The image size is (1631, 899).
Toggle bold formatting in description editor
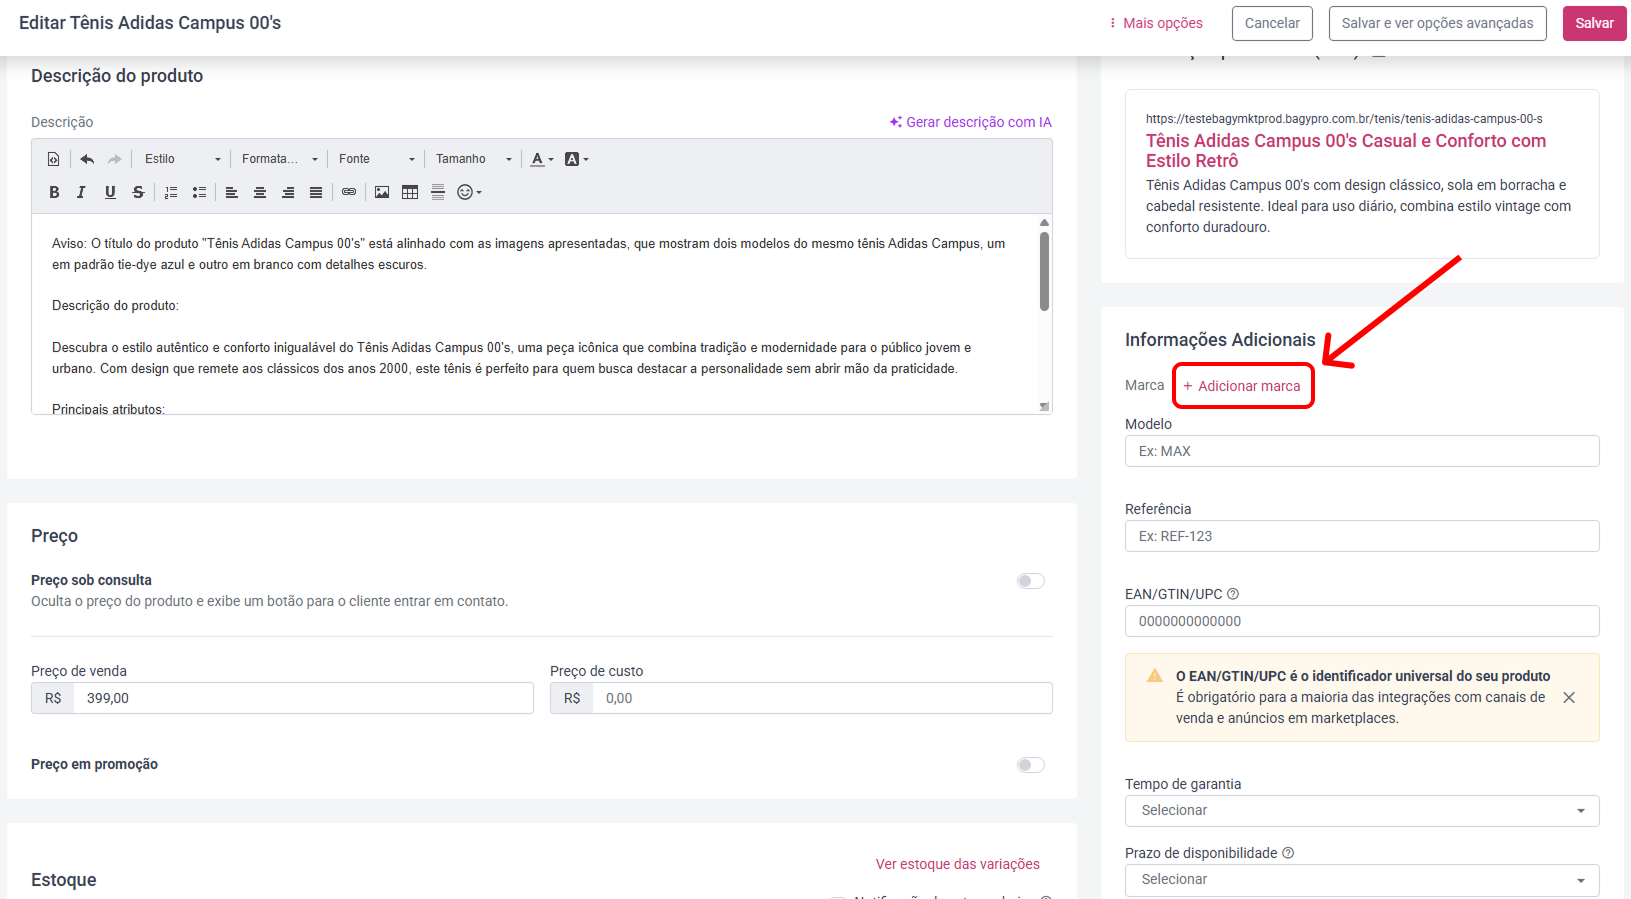(x=54, y=192)
